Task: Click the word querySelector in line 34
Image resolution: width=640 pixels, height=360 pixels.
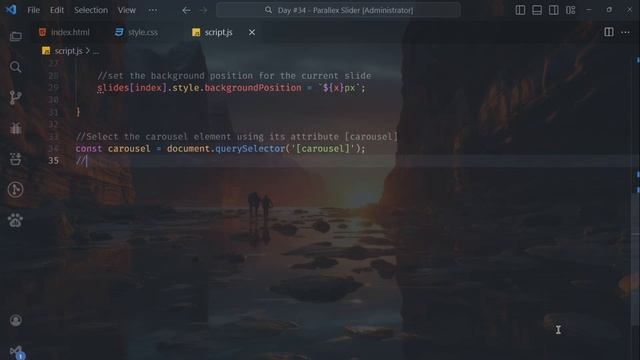Action: tap(250, 149)
